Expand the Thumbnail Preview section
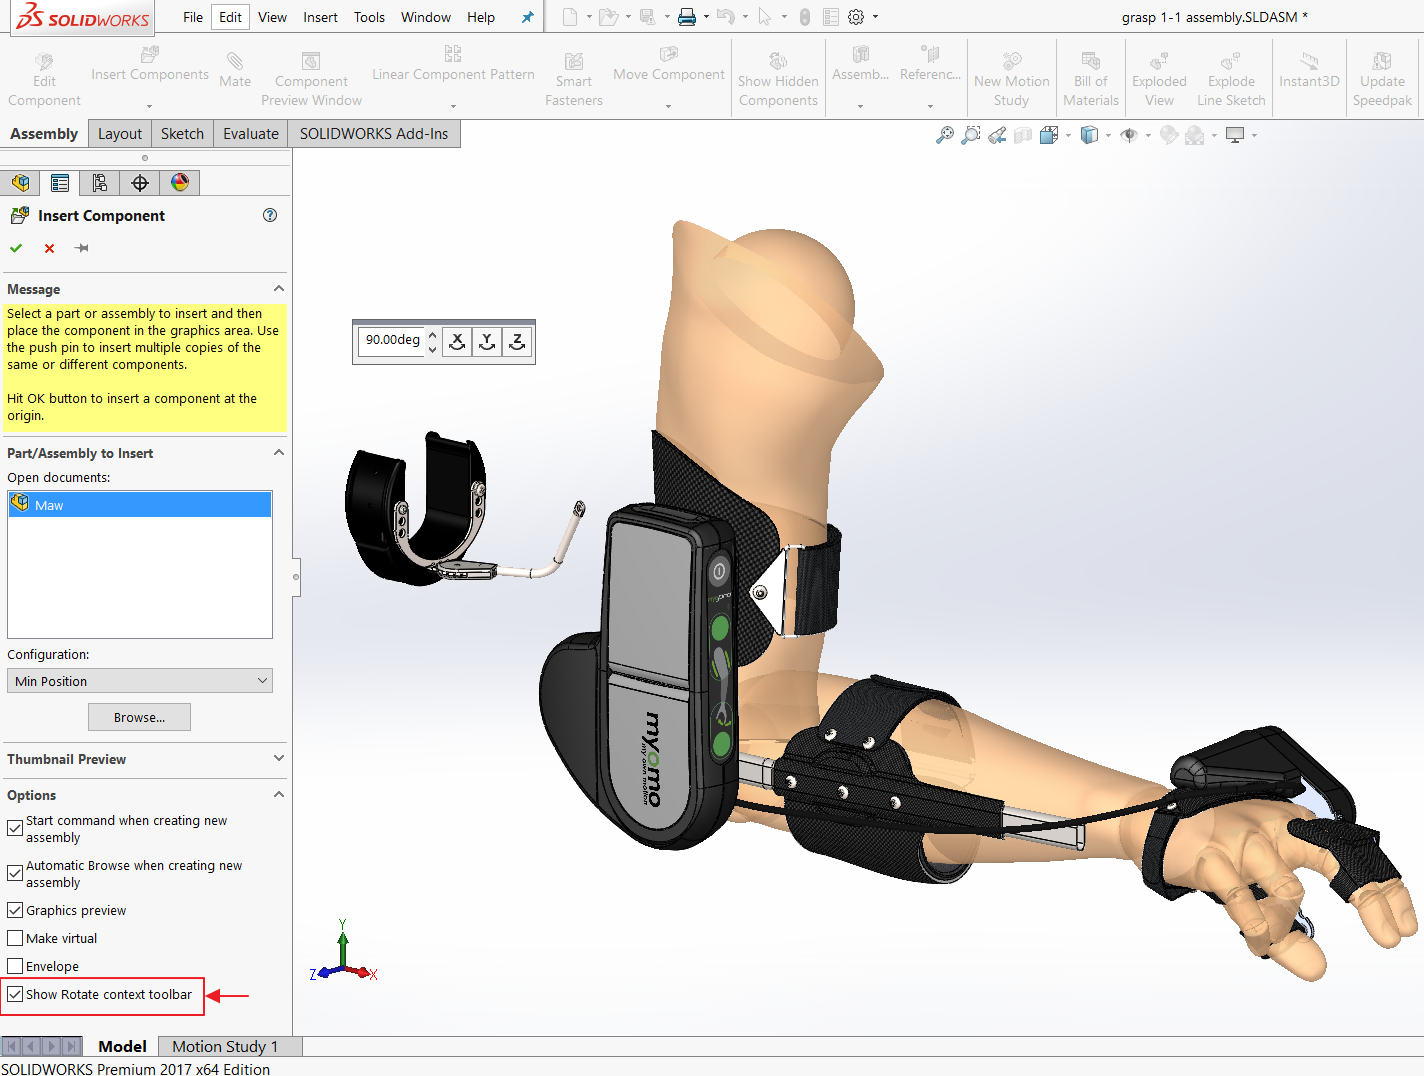This screenshot has width=1424, height=1076. click(278, 759)
